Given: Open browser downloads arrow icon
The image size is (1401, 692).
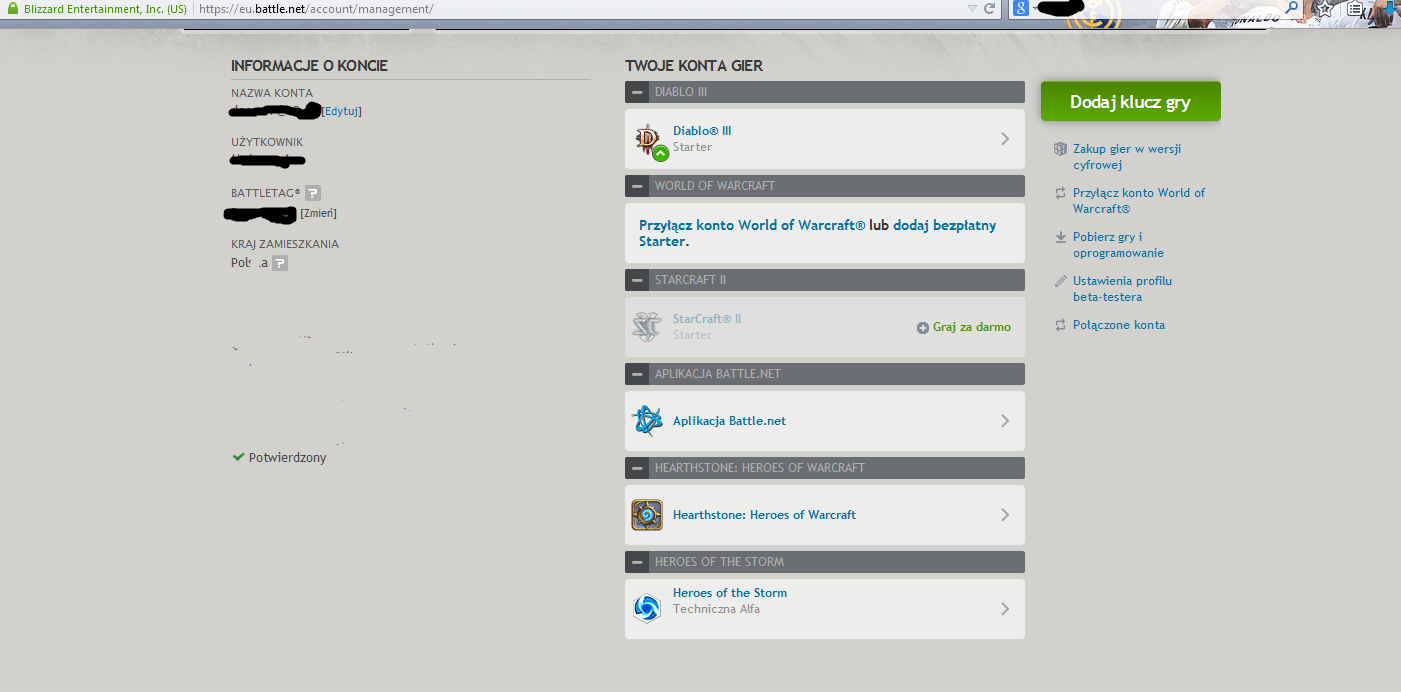Looking at the screenshot, I should click(1390, 9).
